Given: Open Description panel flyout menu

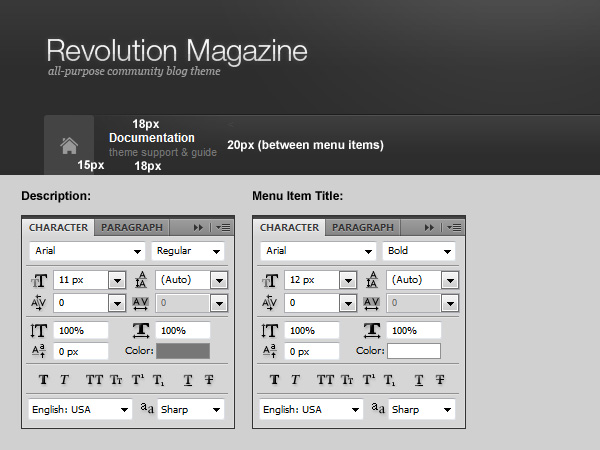Looking at the screenshot, I should click(x=223, y=228).
